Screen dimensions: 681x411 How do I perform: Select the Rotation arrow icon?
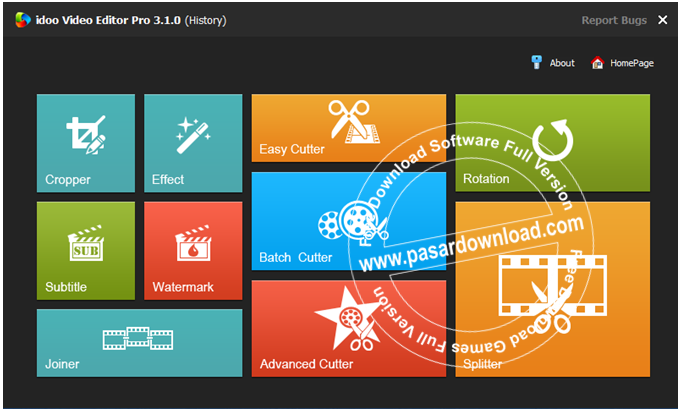[x=552, y=140]
